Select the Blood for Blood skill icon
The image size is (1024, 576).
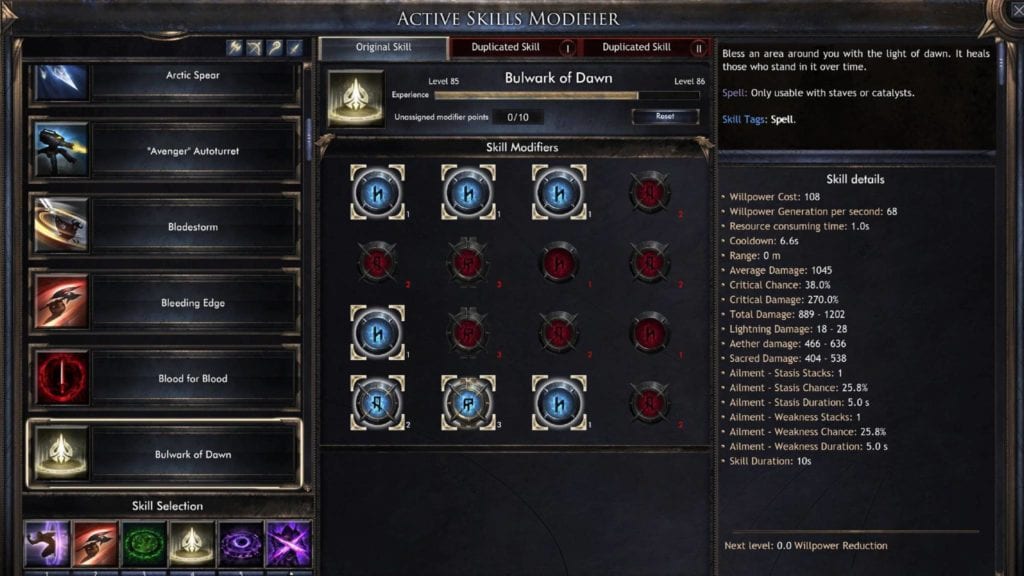(x=61, y=378)
